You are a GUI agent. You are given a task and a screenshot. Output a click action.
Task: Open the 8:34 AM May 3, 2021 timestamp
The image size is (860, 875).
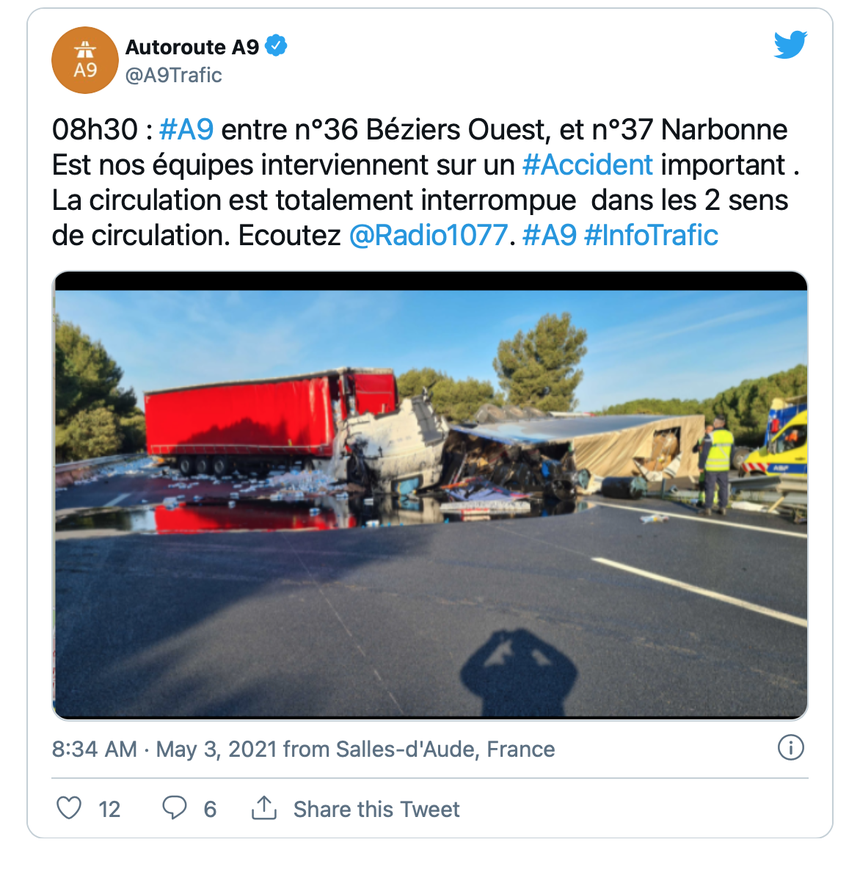[165, 749]
